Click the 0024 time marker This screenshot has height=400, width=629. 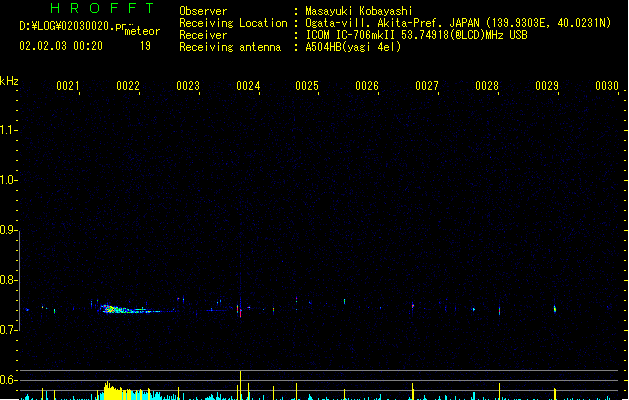[x=248, y=86]
